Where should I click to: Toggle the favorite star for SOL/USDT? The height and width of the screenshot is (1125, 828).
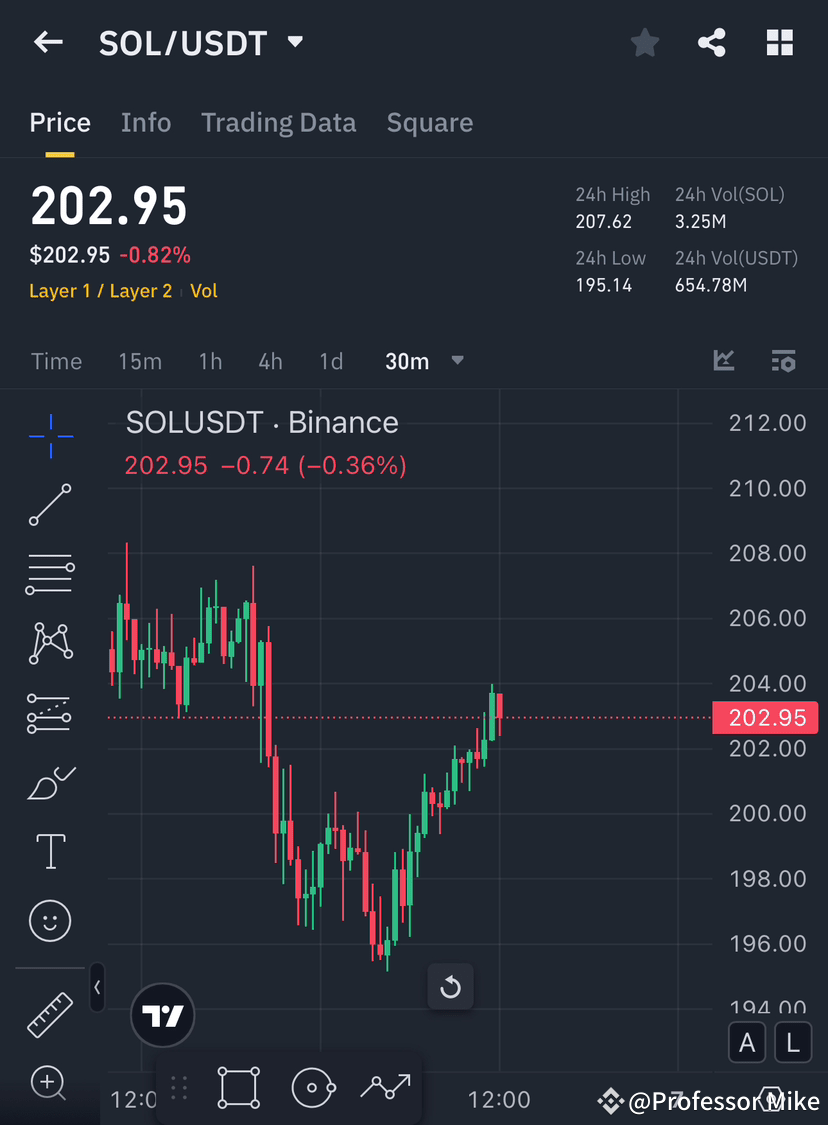pyautogui.click(x=644, y=42)
